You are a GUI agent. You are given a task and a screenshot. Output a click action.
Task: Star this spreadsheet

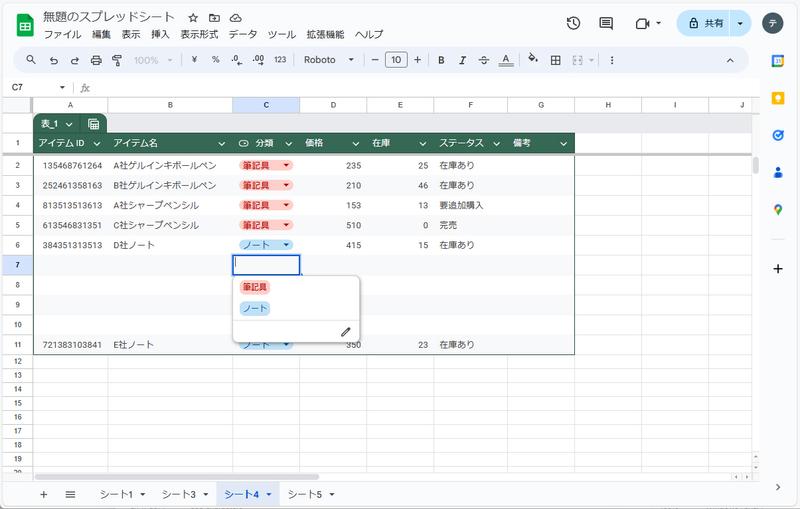click(x=193, y=18)
